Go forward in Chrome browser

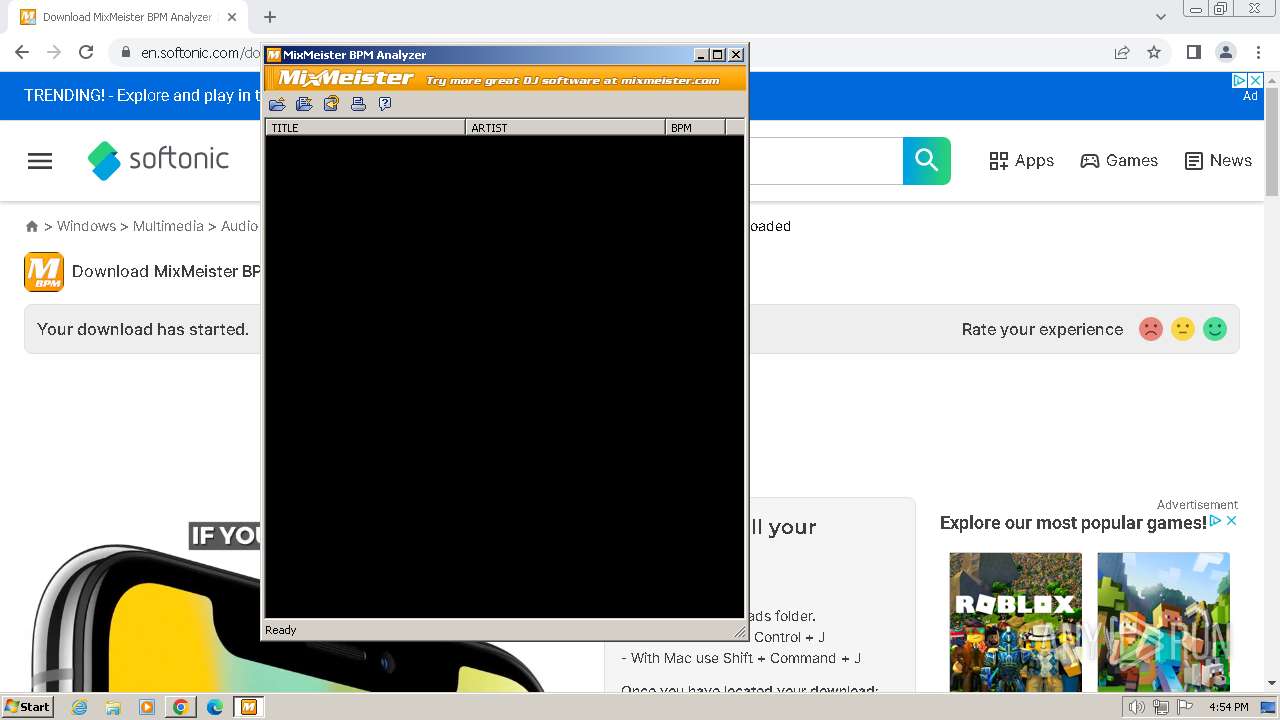coord(54,52)
